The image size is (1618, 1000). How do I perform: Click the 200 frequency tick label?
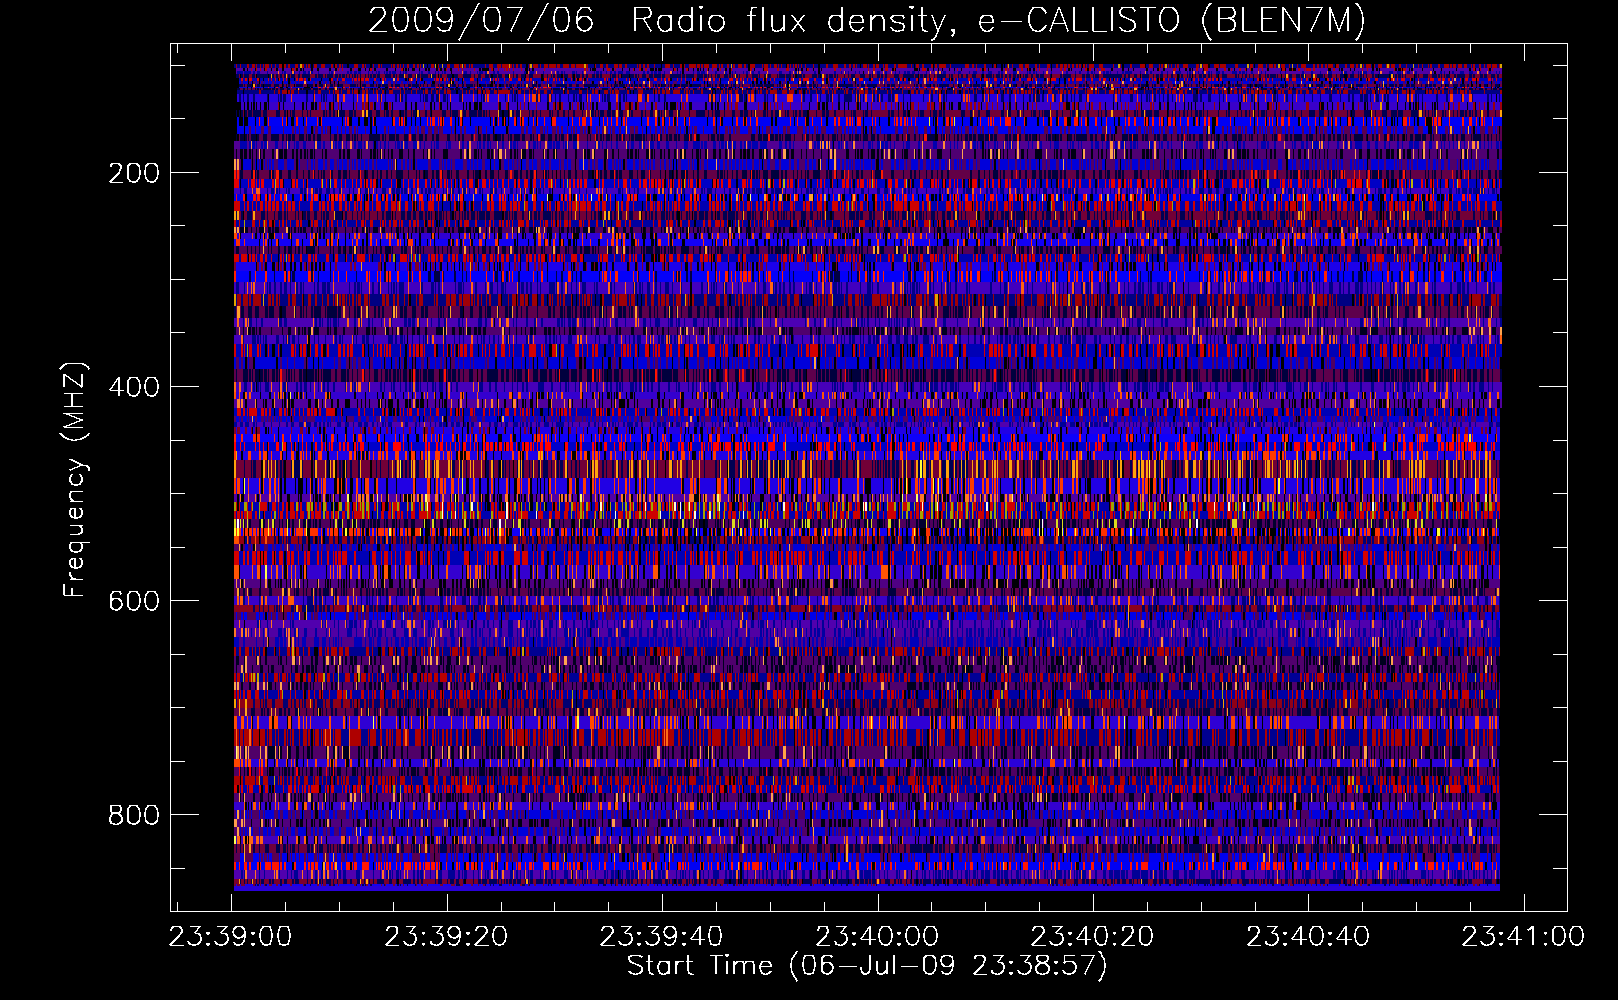coord(134,173)
